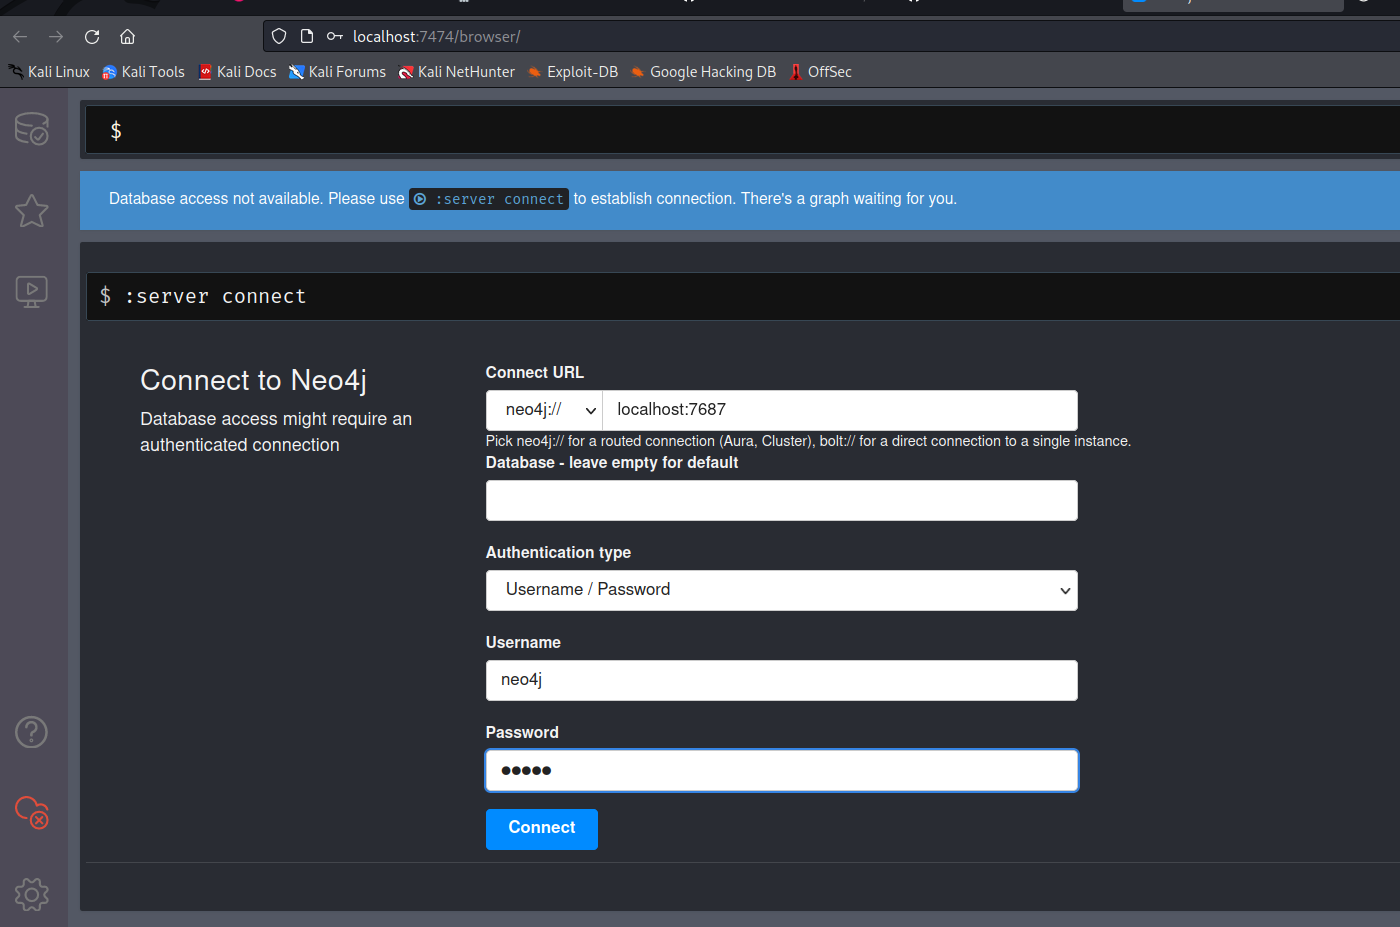Click the 'Password' field label
The height and width of the screenshot is (927, 1400).
pyautogui.click(x=522, y=732)
